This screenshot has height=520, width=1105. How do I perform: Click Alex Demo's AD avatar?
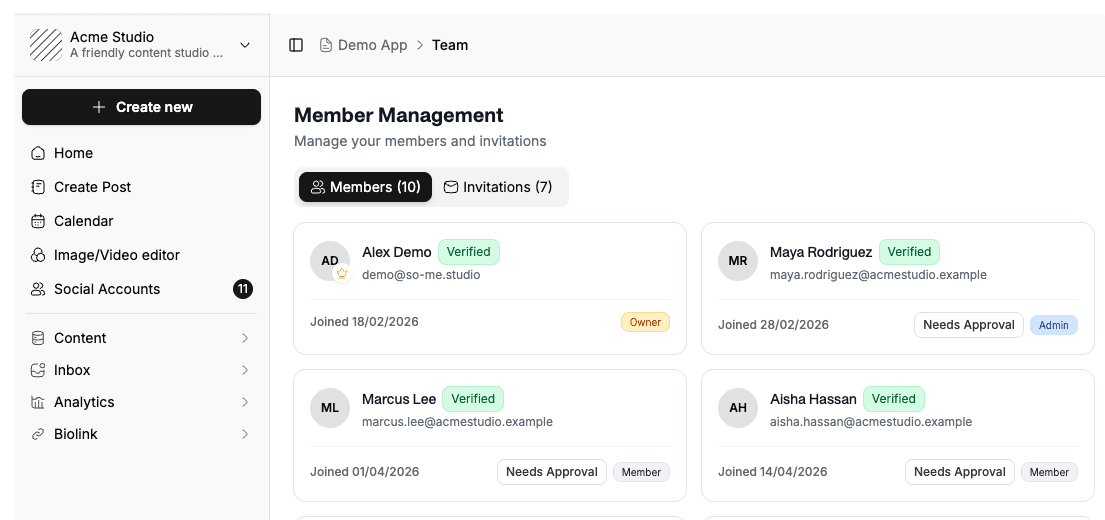pos(330,261)
